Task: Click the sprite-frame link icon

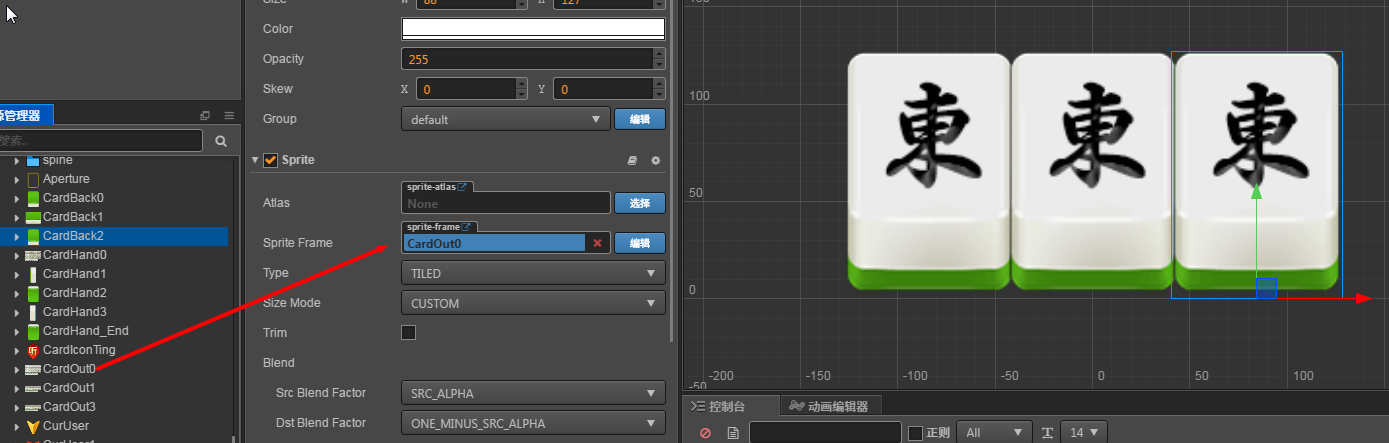Action: tap(466, 227)
